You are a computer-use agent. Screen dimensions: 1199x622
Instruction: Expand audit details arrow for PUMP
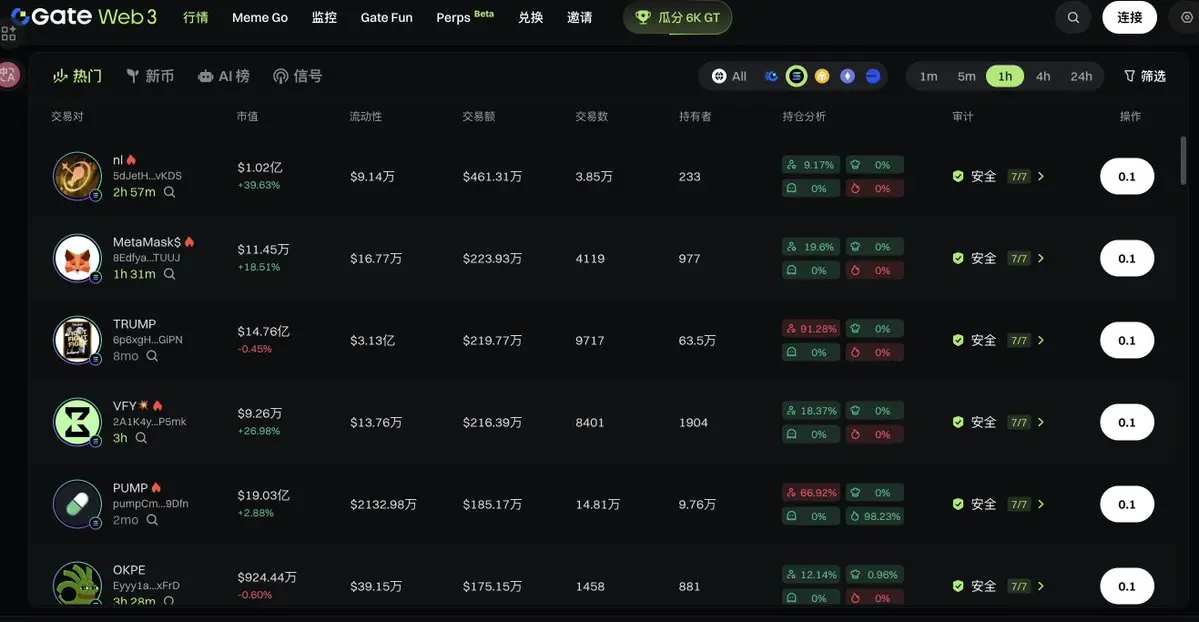(1041, 503)
